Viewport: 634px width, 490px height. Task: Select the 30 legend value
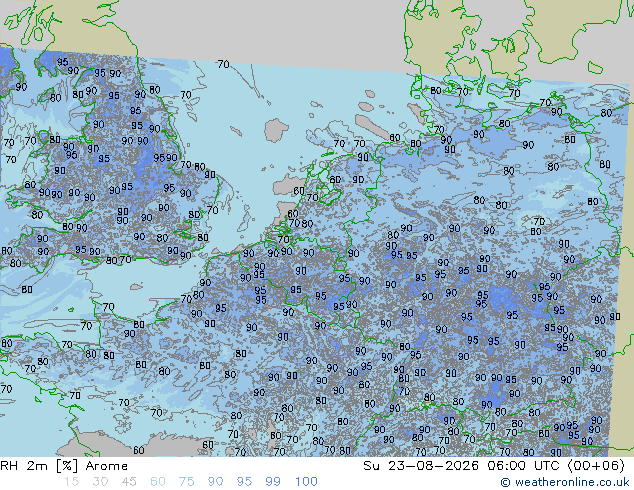tap(100, 482)
